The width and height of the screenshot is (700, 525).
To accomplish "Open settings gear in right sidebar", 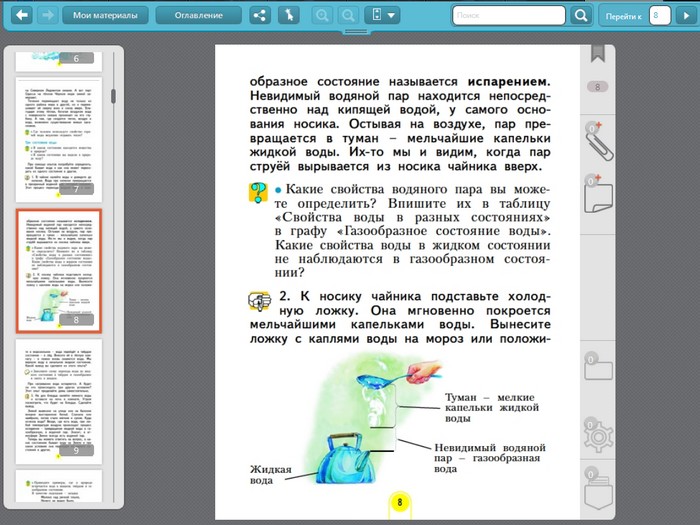I will pyautogui.click(x=599, y=432).
